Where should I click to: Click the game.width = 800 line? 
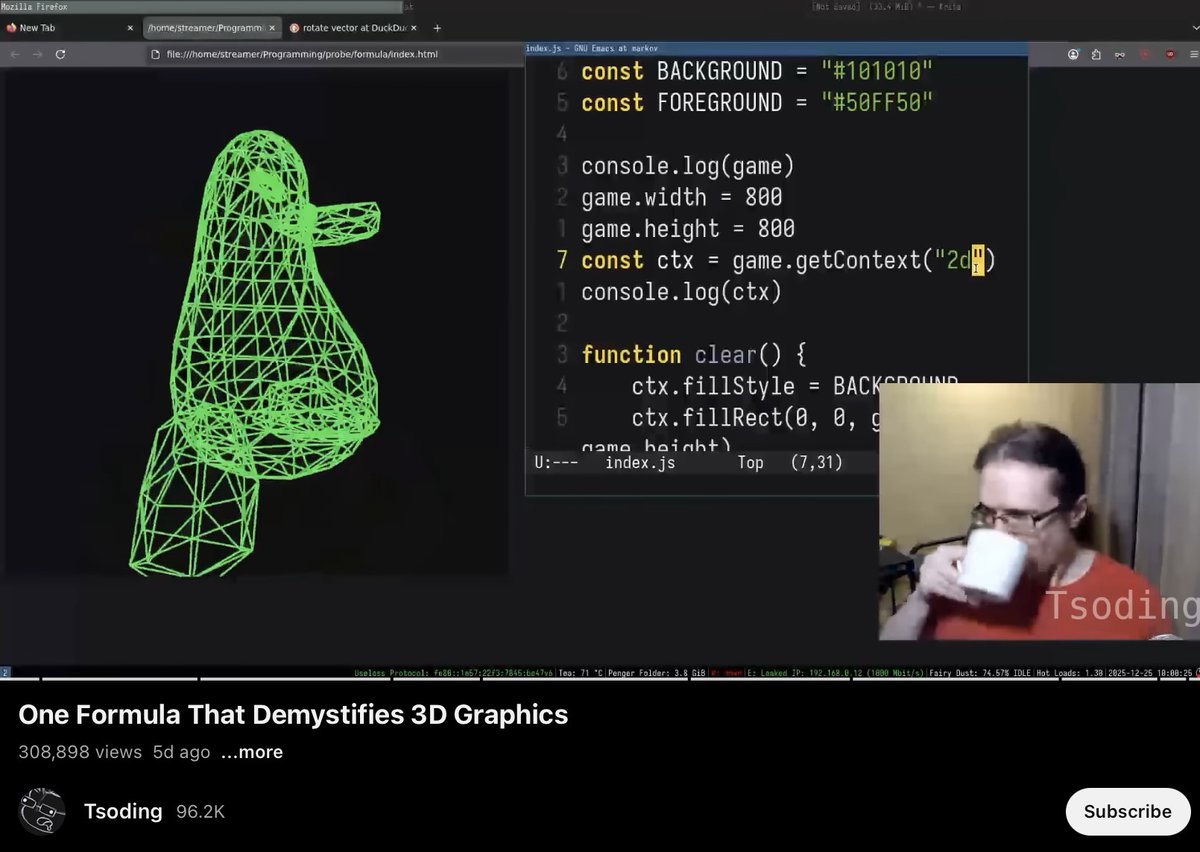(x=682, y=197)
